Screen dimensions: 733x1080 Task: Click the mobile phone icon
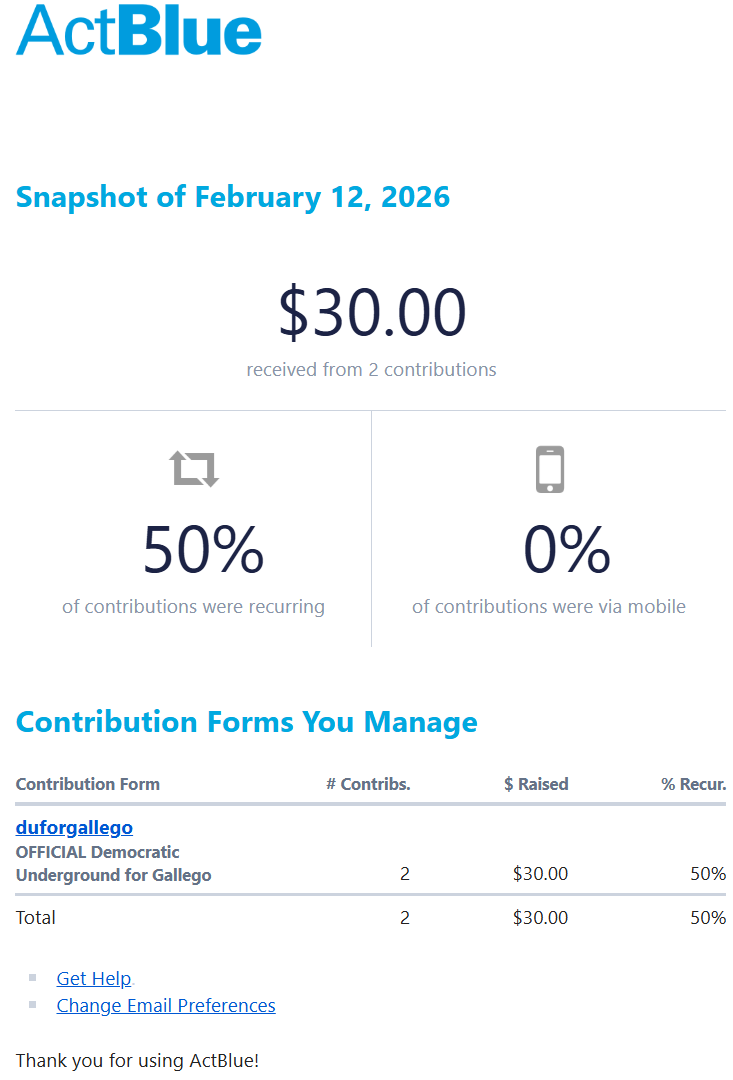pos(549,469)
